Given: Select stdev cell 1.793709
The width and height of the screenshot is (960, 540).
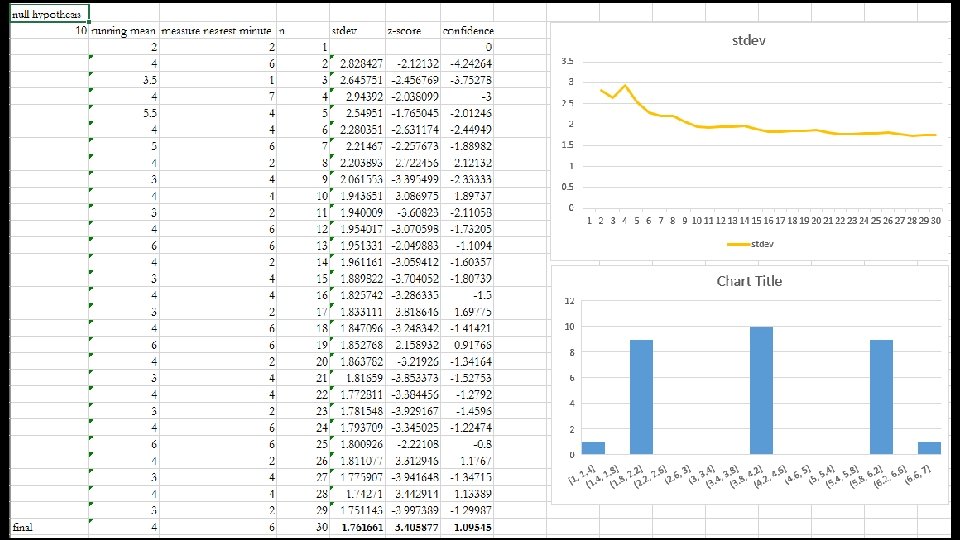Looking at the screenshot, I should 357,427.
